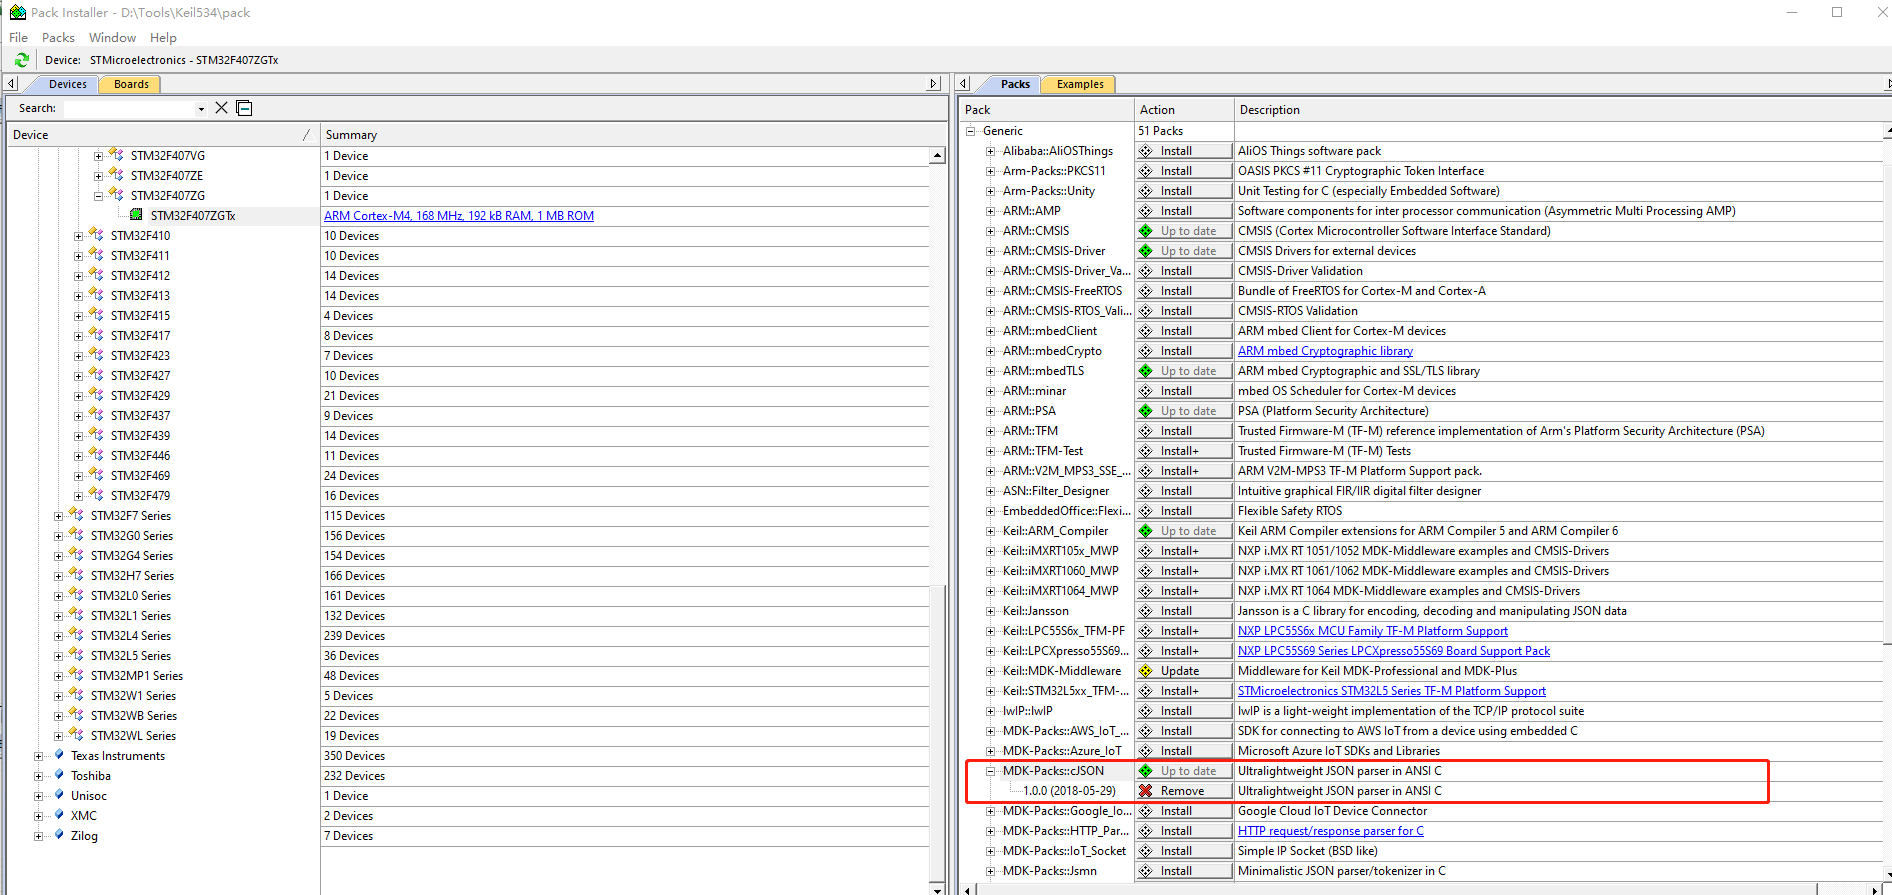
Task: Click the yellow update icon for Keil::MDK-Middleware
Action: [x=1146, y=671]
